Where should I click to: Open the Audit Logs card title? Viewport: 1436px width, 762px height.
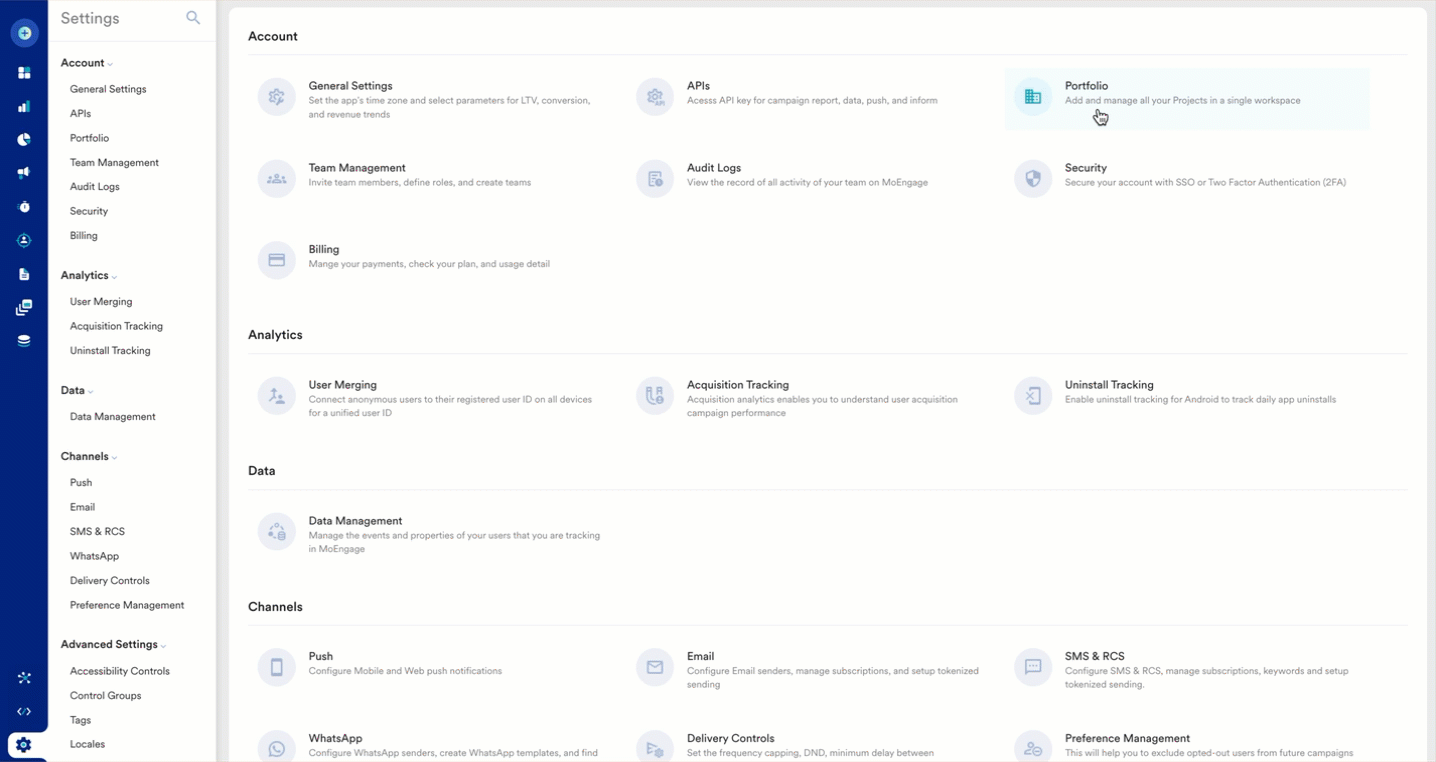click(x=714, y=168)
